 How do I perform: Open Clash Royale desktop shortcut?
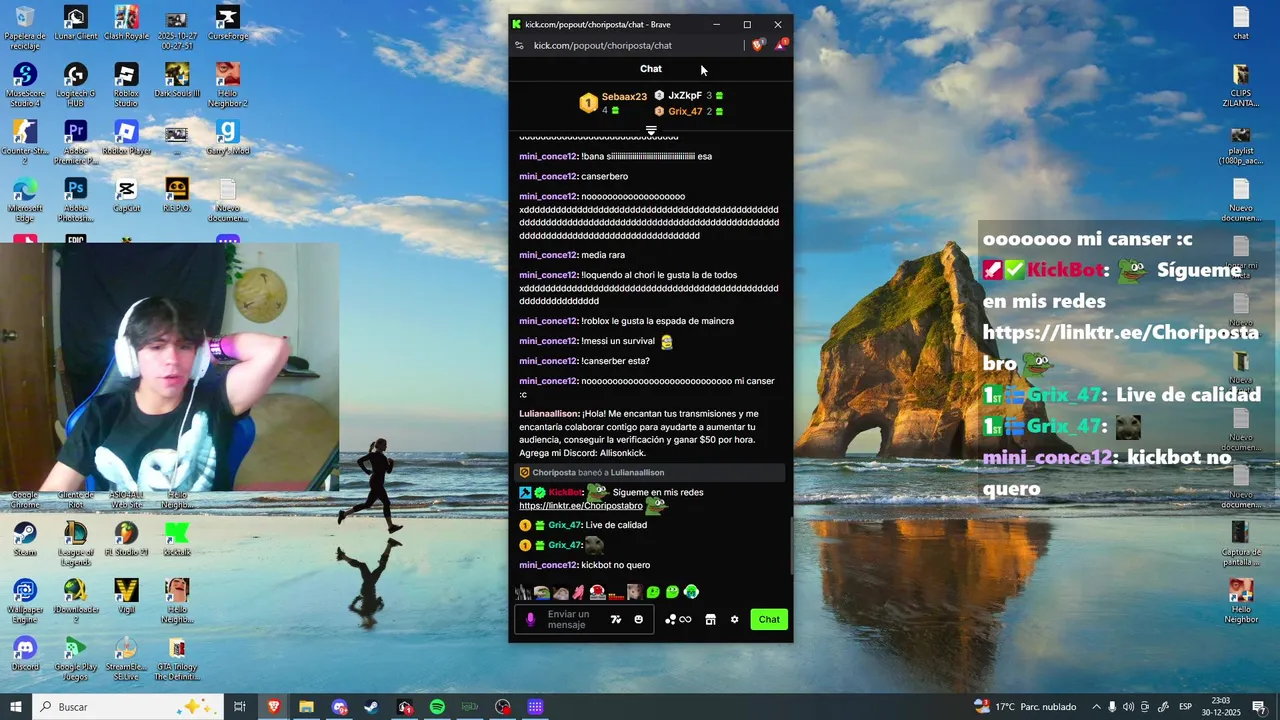[126, 24]
